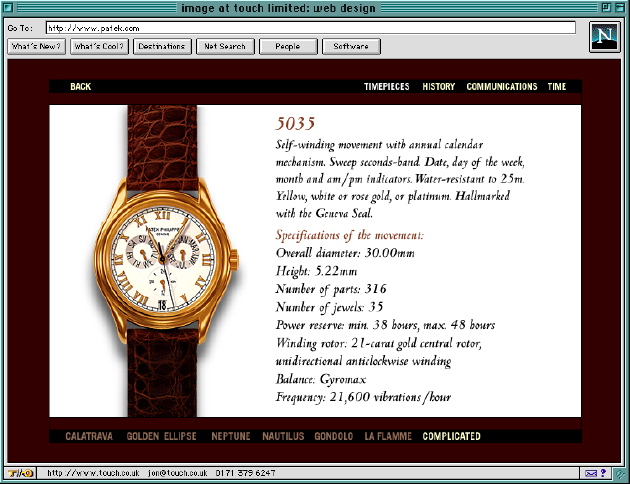Open the HISTORY section
This screenshot has width=630, height=484.
[438, 86]
